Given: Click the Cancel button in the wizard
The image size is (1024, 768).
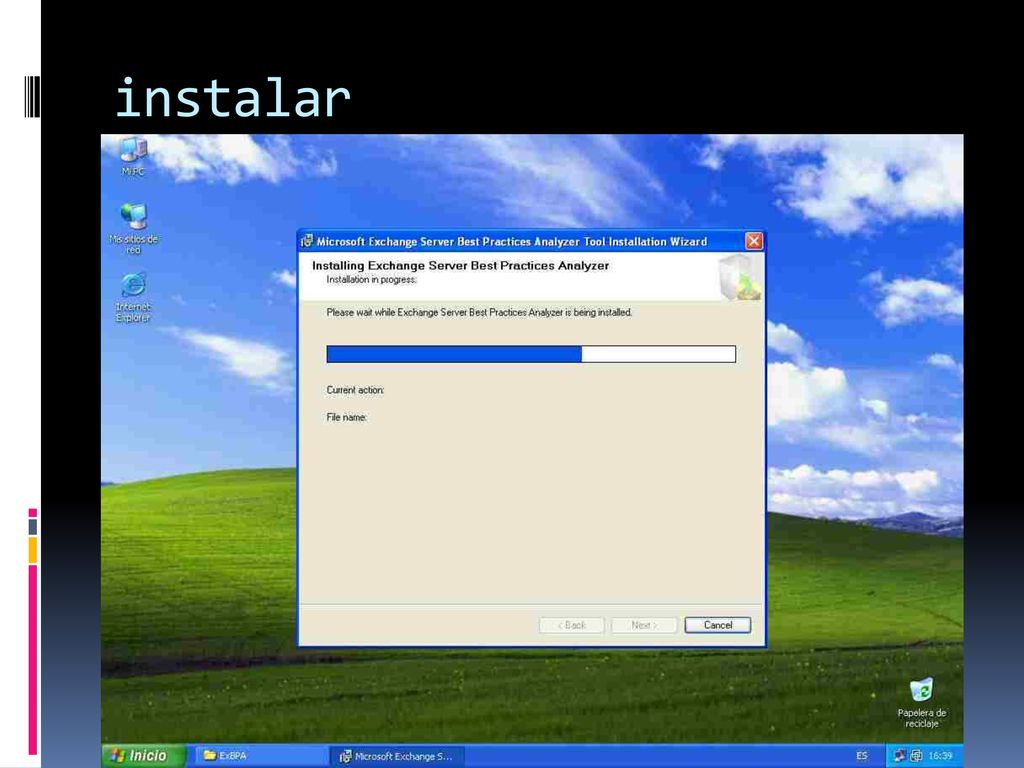Looking at the screenshot, I should coord(718,625).
